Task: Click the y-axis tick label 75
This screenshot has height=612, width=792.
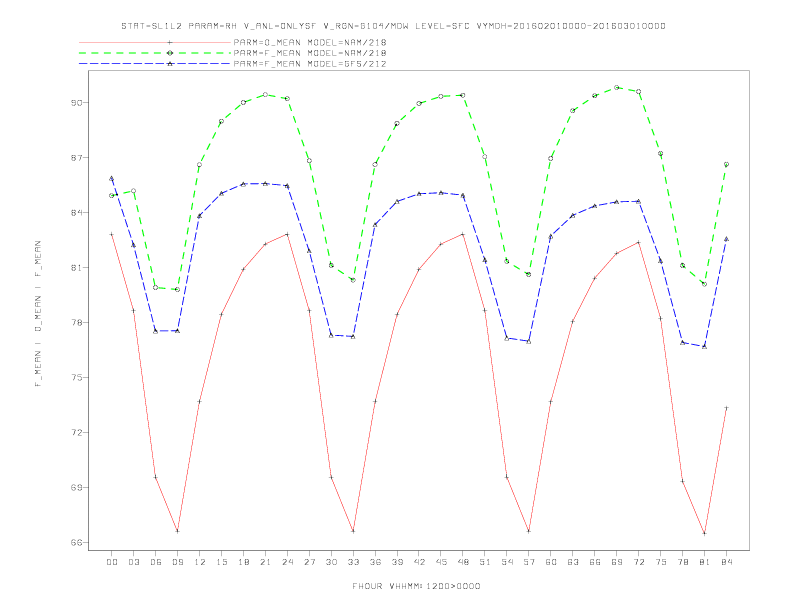Action: pos(76,378)
